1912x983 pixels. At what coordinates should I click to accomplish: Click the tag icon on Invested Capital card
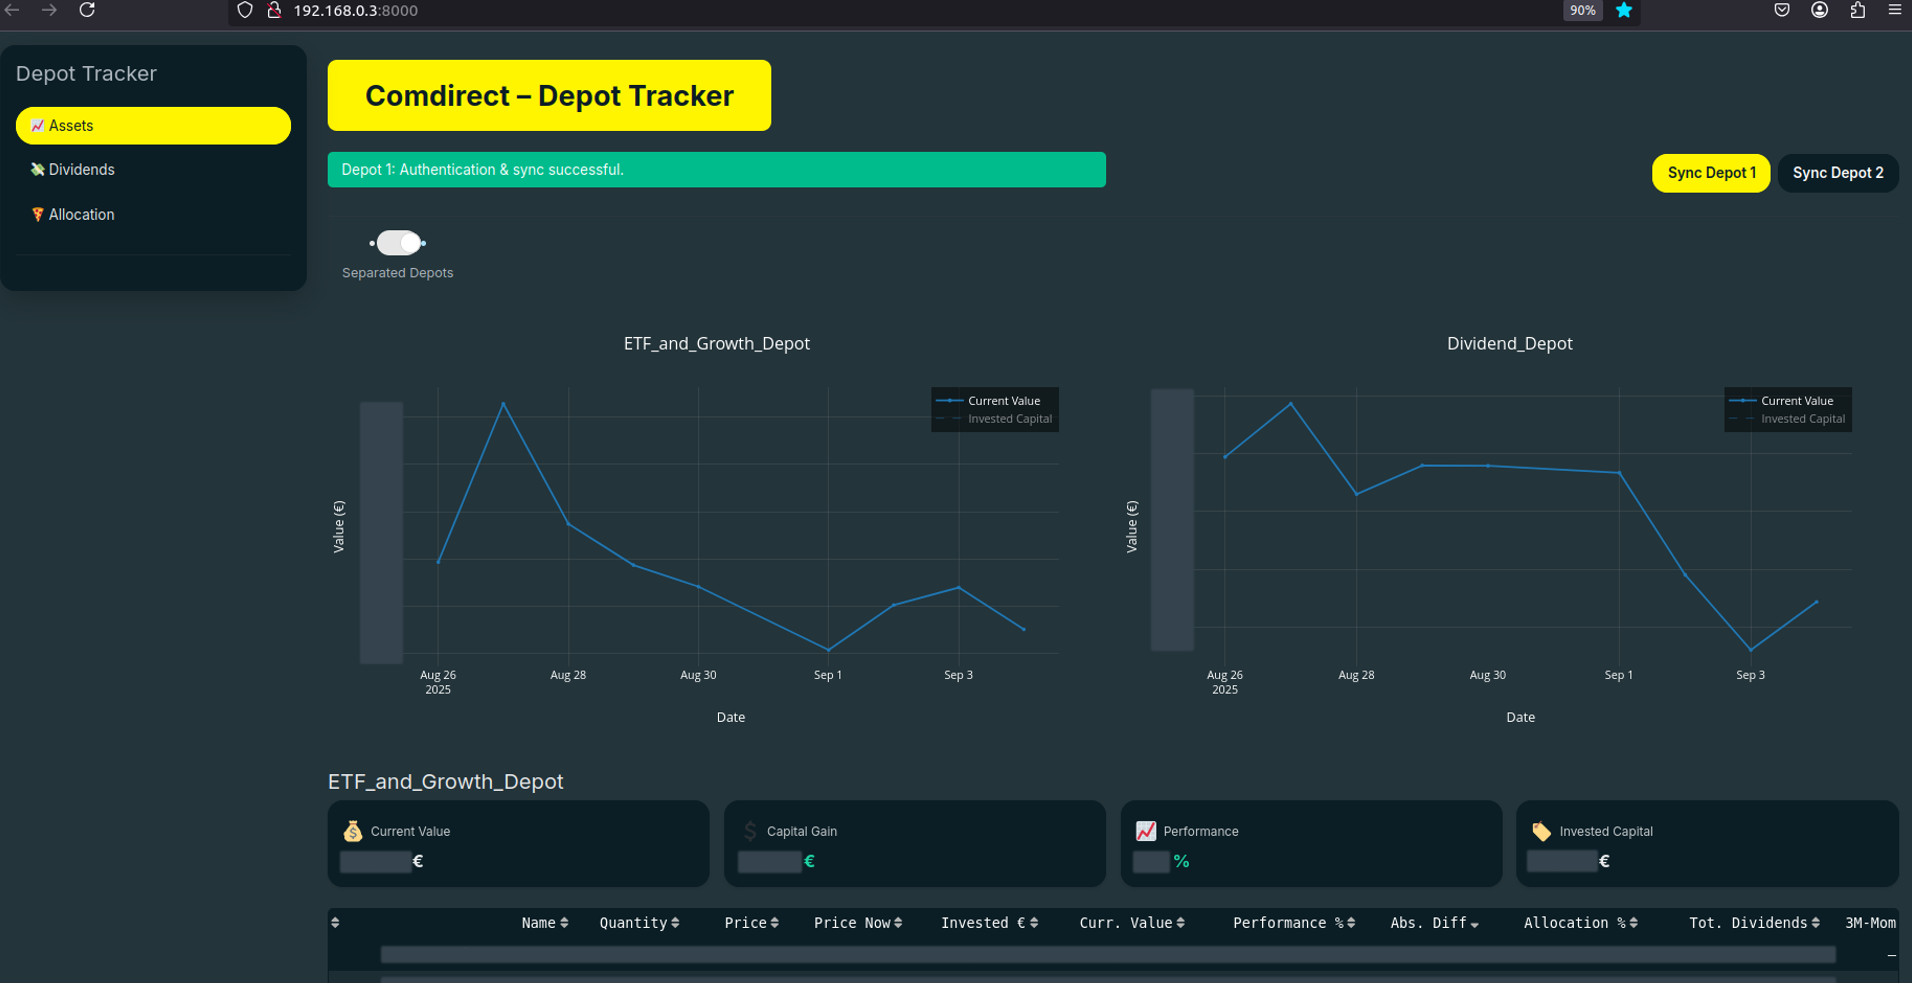(x=1542, y=831)
